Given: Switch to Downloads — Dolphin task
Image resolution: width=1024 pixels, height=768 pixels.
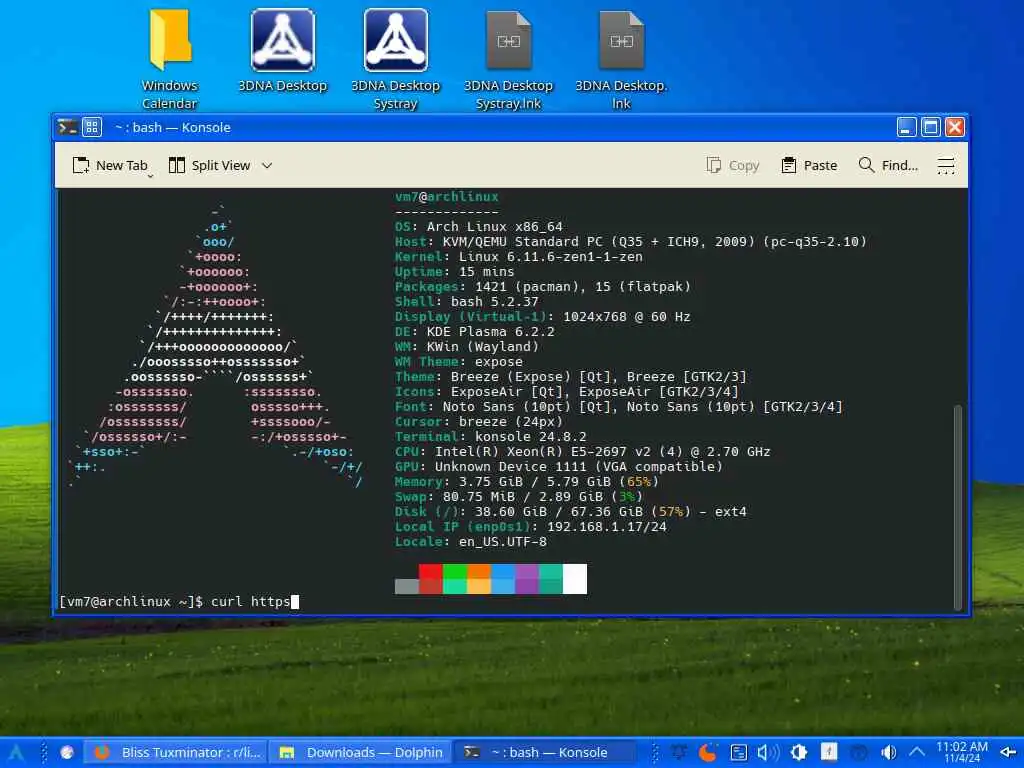Looking at the screenshot, I should pyautogui.click(x=360, y=752).
